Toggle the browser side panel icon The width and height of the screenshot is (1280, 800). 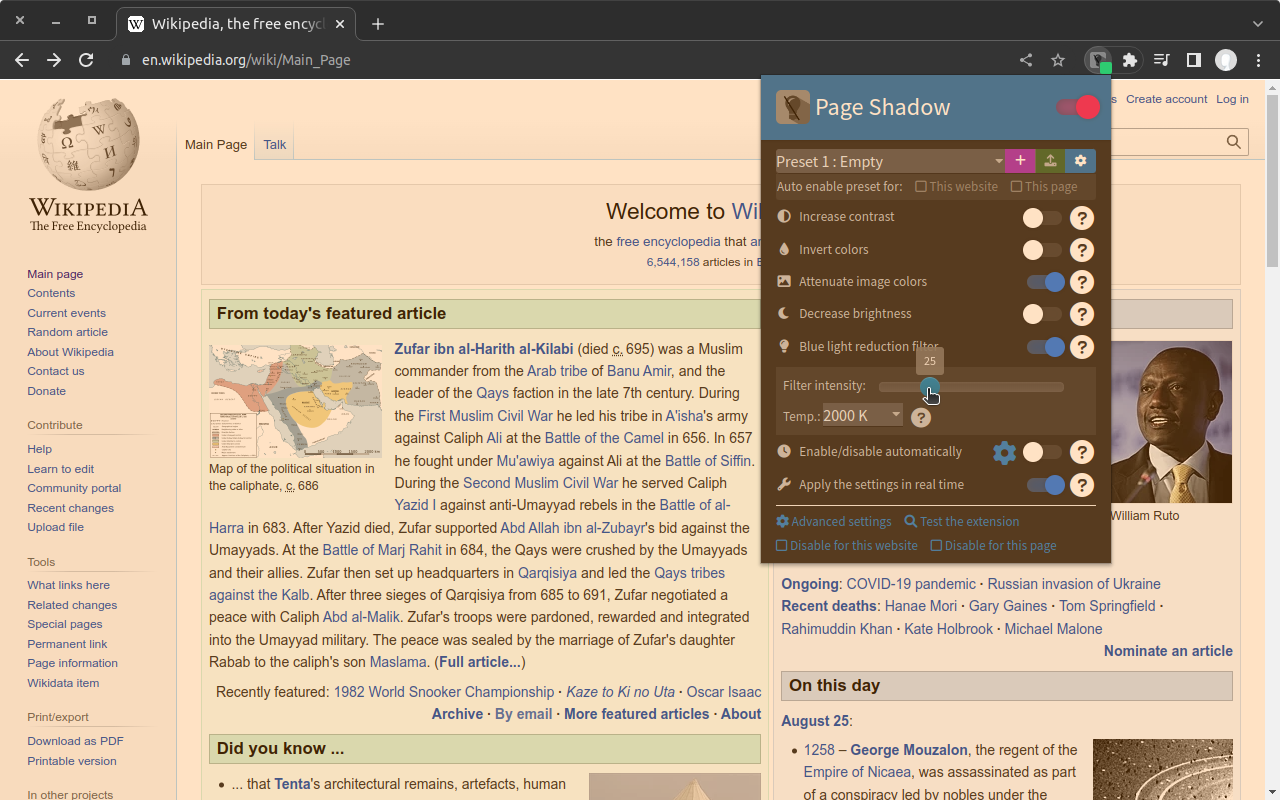[1193, 60]
